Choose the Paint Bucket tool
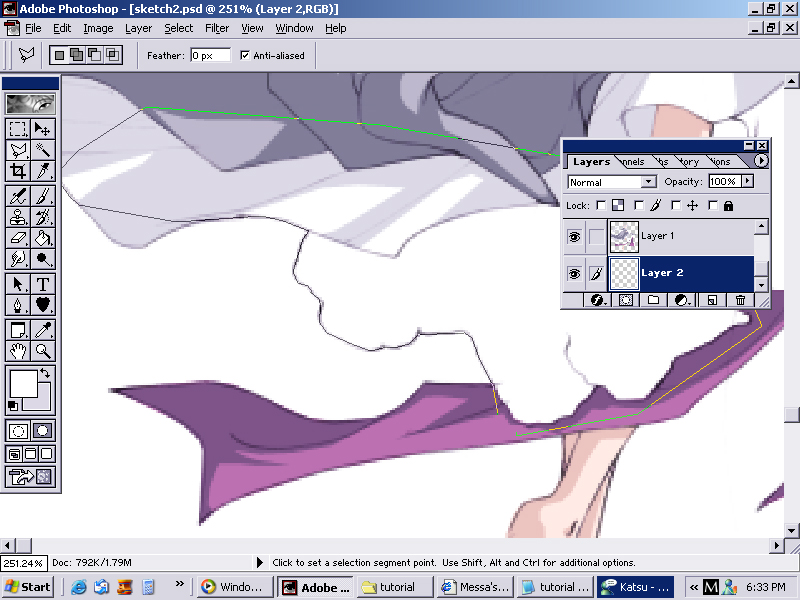The height and width of the screenshot is (600, 800). coord(43,238)
